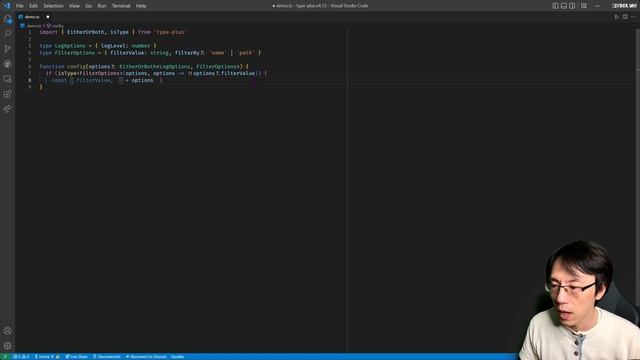The width and height of the screenshot is (640, 360).
Task: Open the File menu
Action: pyautogui.click(x=20, y=6)
